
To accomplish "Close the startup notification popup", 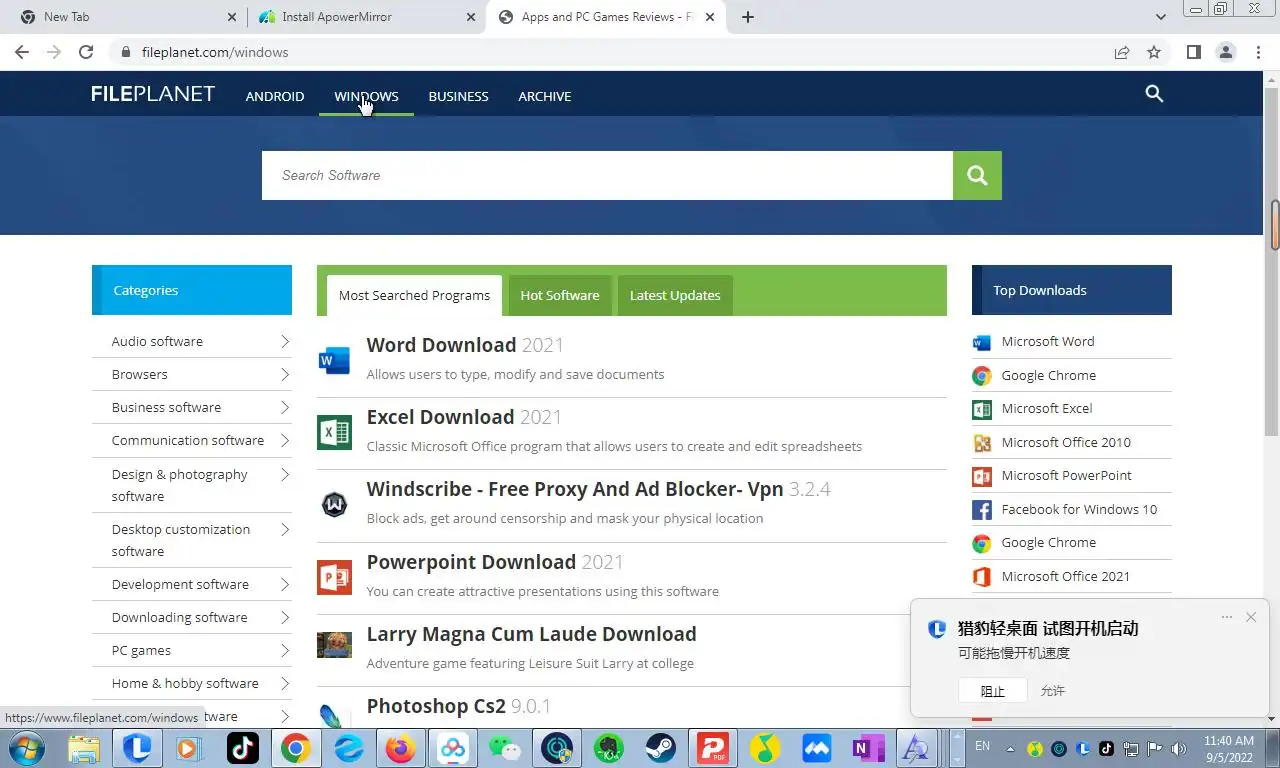I will pos(1251,617).
